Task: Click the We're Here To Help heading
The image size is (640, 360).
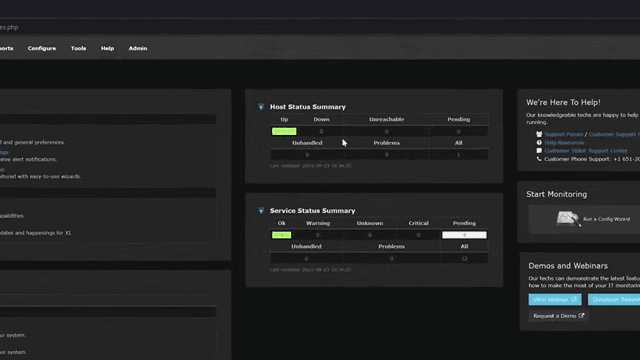Action: point(563,102)
